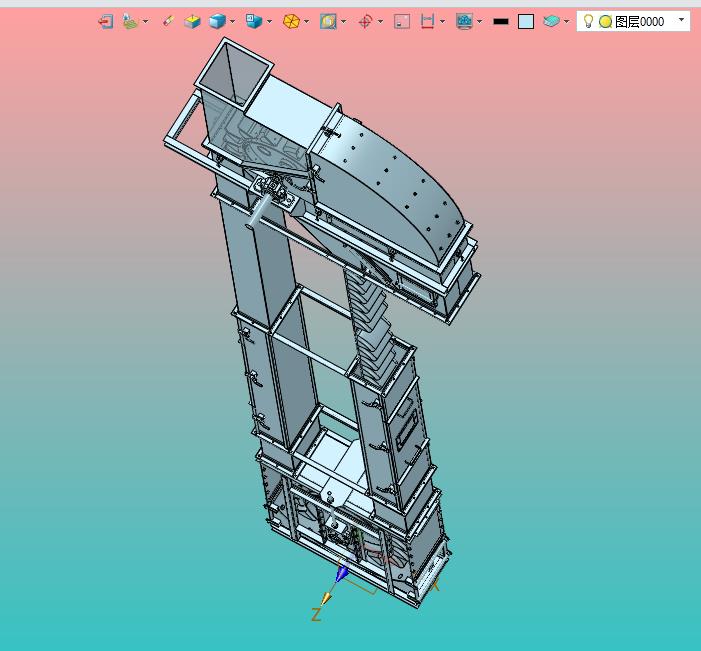This screenshot has height=651, width=701.
Task: Click the red crosshair target icon
Action: [x=365, y=21]
